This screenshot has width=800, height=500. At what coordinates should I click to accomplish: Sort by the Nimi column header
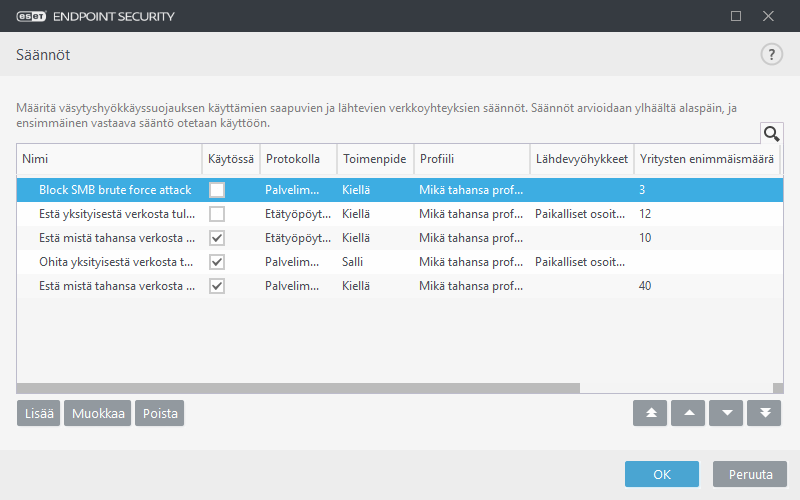click(110, 159)
